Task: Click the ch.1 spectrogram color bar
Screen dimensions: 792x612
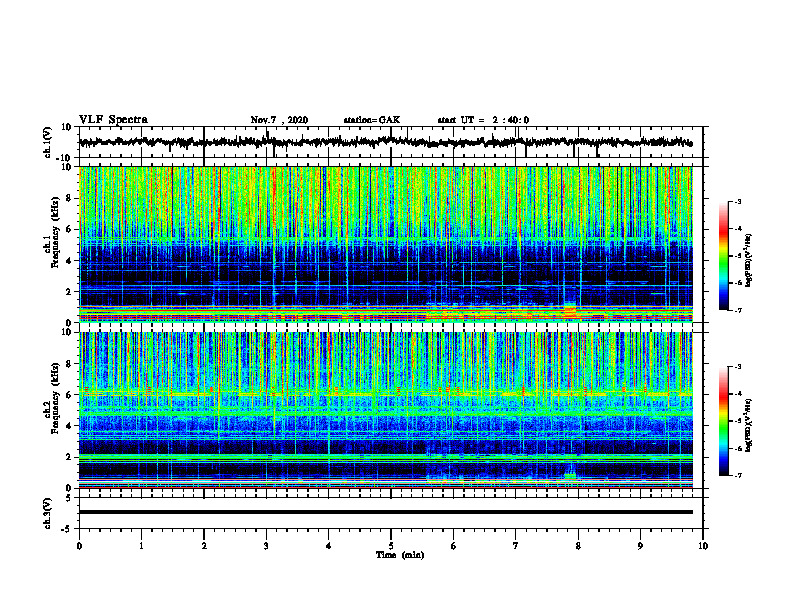Action: click(x=723, y=256)
